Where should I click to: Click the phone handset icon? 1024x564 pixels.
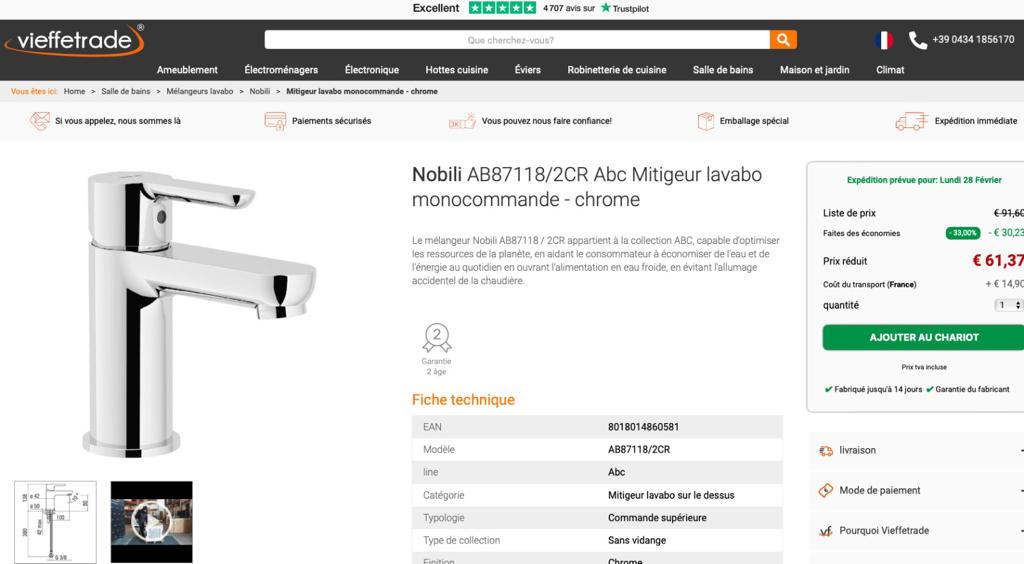918,40
